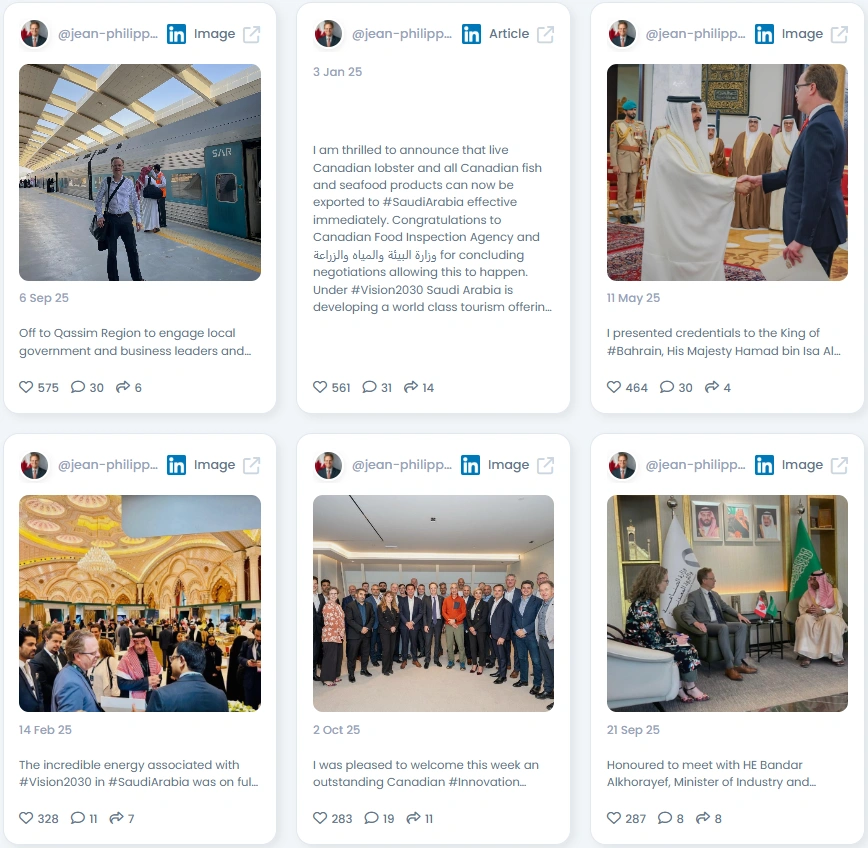This screenshot has width=868, height=848.
Task: Click the heart like icon showing 575 likes
Action: coord(26,387)
